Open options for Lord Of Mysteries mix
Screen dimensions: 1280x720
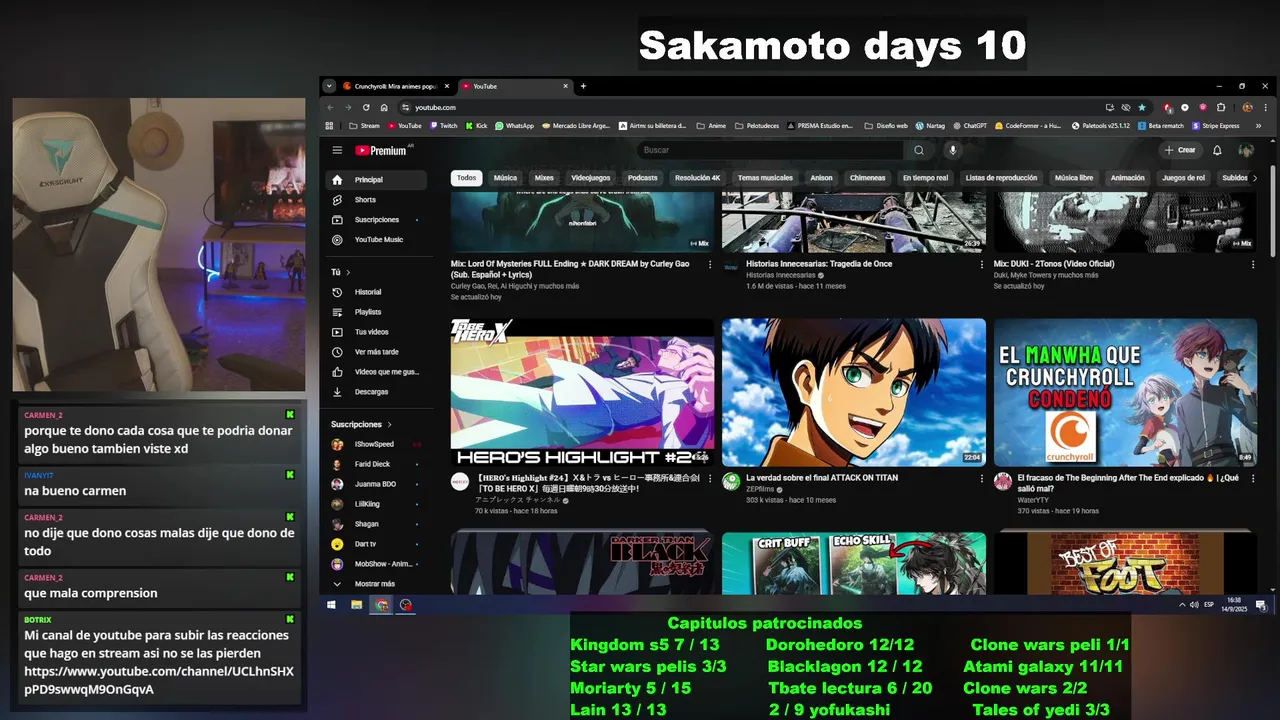tap(710, 265)
